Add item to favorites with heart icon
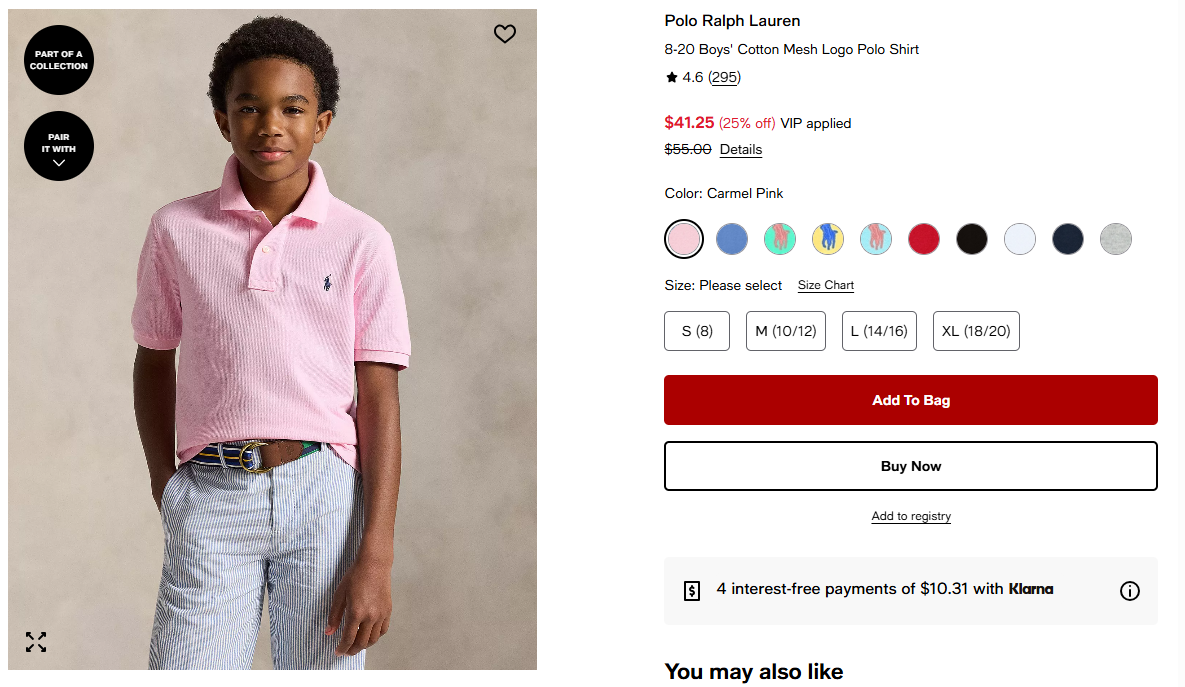The image size is (1185, 687). click(x=505, y=34)
